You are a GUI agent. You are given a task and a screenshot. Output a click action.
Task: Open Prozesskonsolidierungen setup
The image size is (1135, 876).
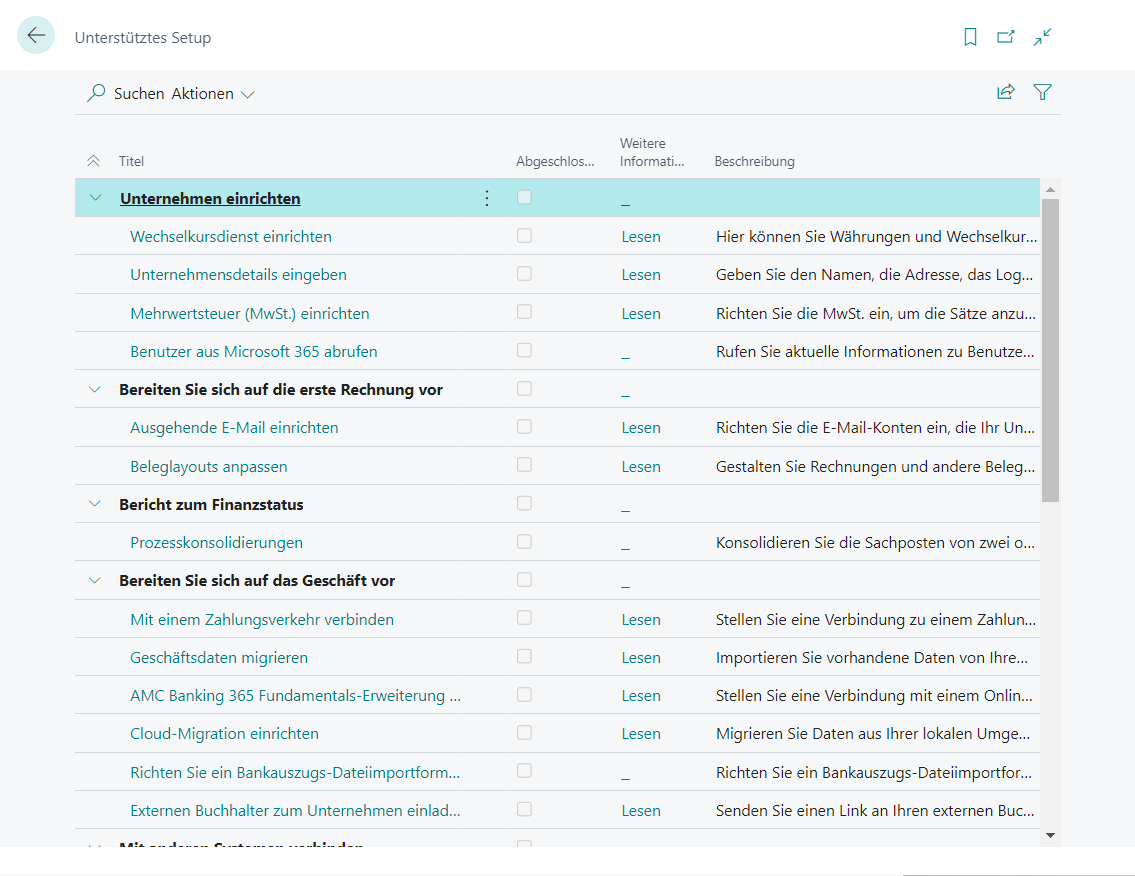click(216, 543)
